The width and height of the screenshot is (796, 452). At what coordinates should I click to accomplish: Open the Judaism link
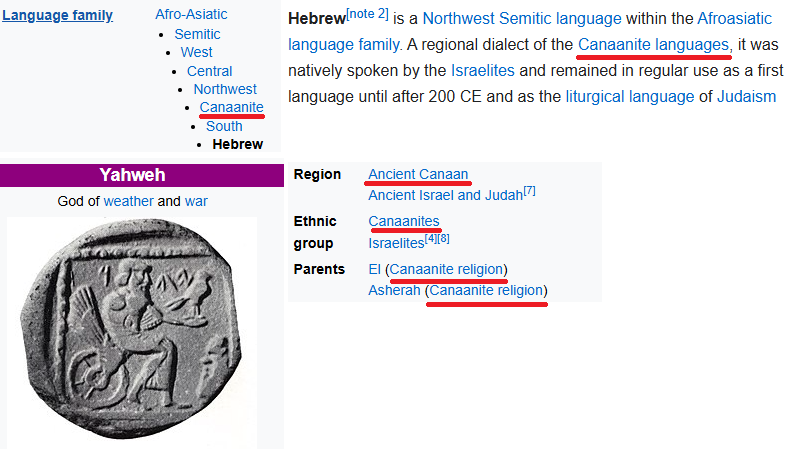click(x=746, y=96)
